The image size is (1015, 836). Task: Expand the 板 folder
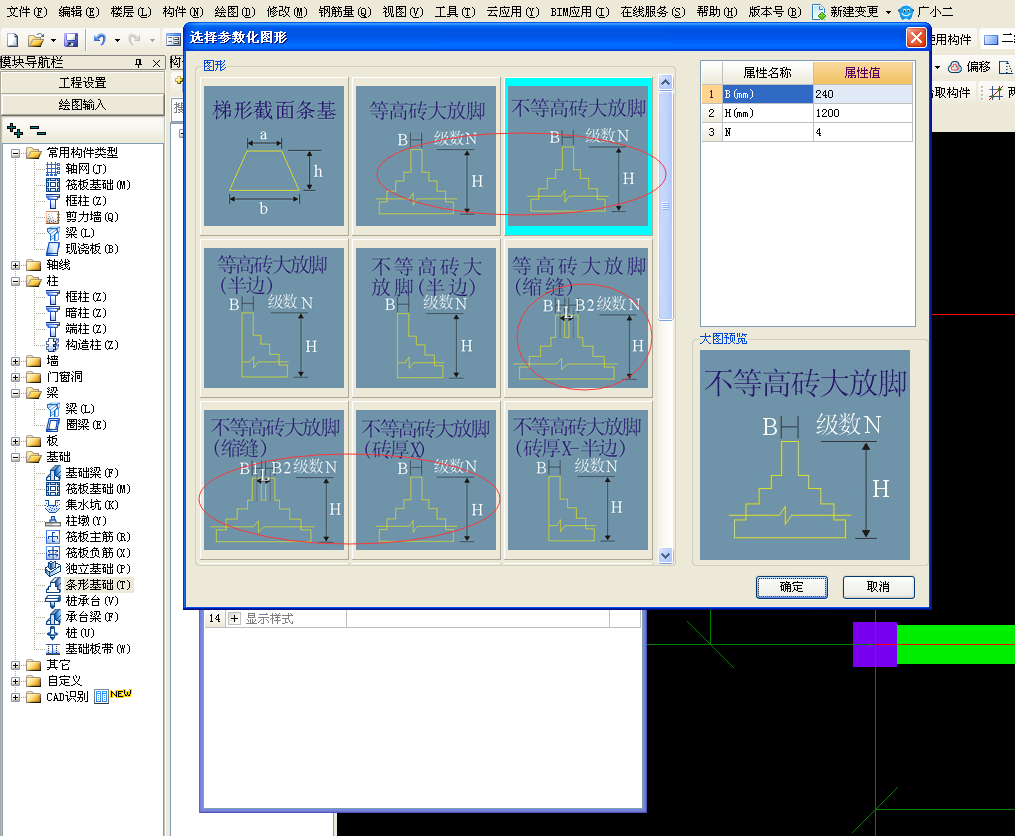(16, 442)
